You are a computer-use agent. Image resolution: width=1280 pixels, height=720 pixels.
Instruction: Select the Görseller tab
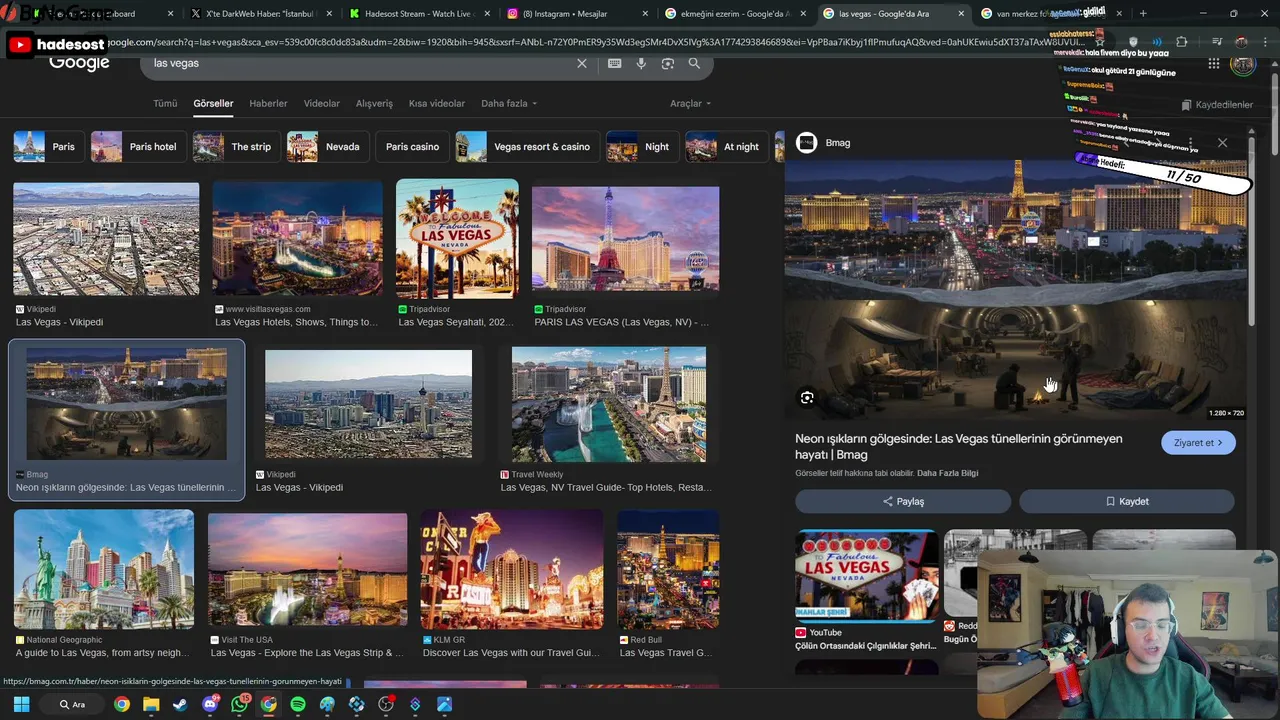[213, 103]
